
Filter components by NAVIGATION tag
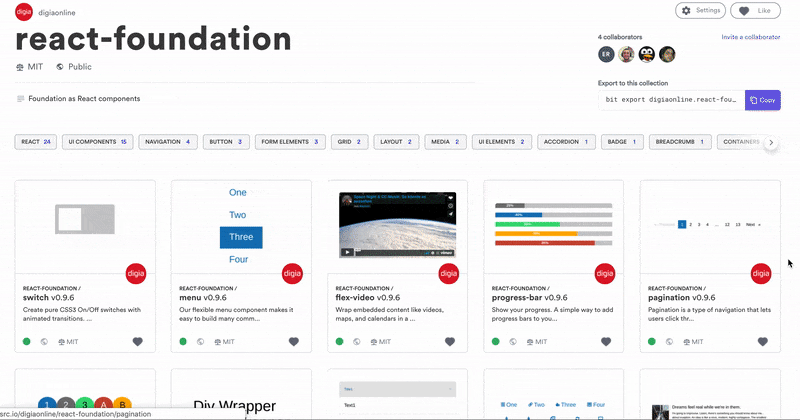167,142
